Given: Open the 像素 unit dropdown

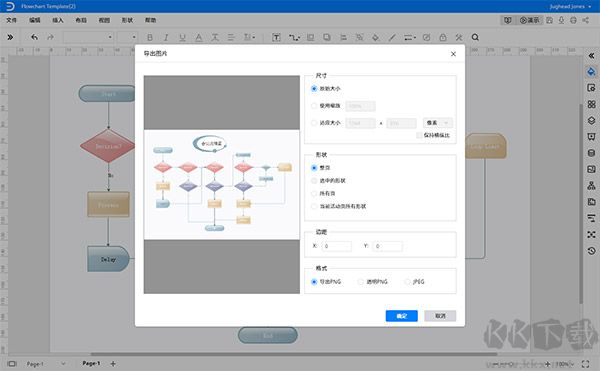Looking at the screenshot, I should [x=438, y=123].
